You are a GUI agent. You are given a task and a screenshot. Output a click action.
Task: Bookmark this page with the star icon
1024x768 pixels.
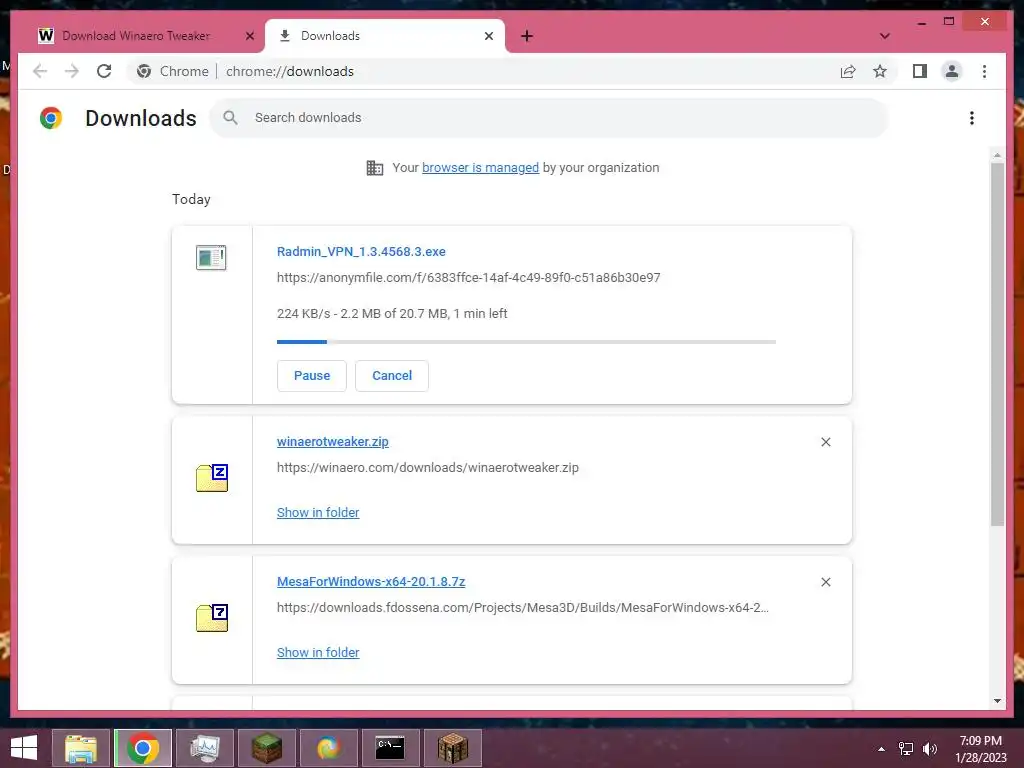pyautogui.click(x=880, y=71)
